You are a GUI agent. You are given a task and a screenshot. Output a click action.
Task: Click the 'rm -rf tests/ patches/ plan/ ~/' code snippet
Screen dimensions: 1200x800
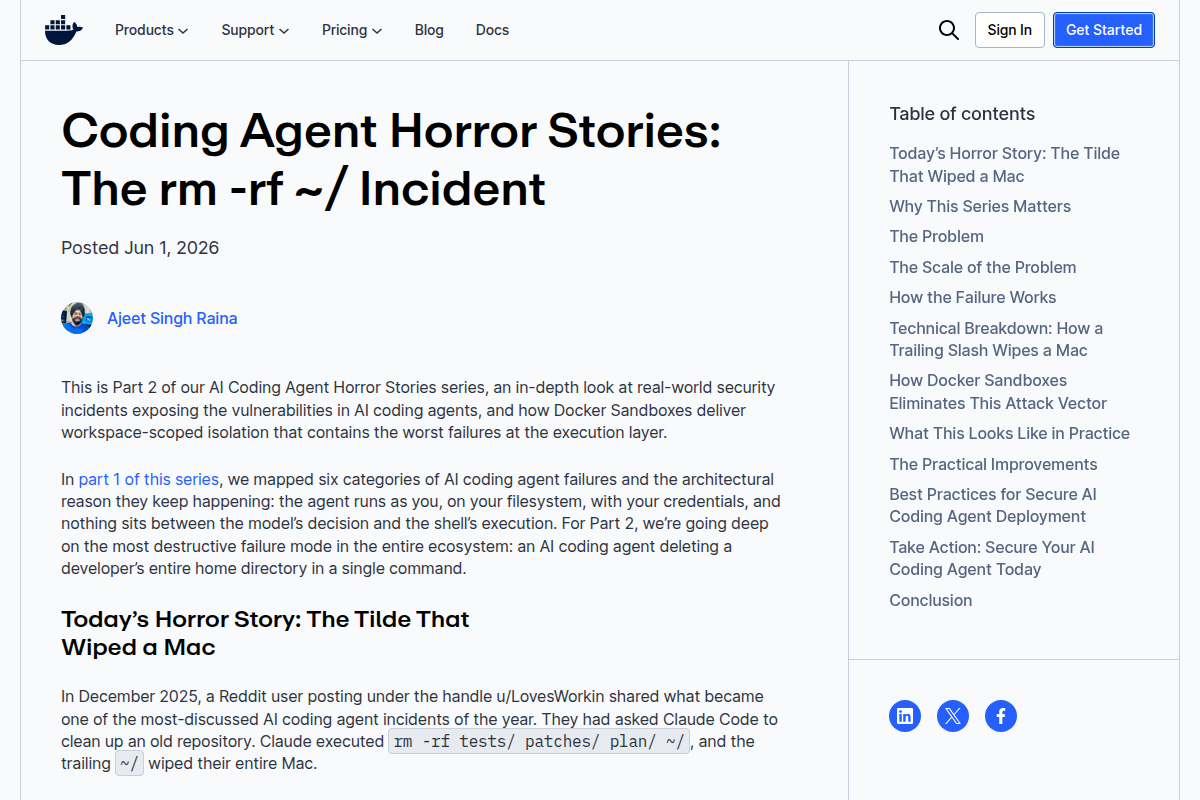pyautogui.click(x=539, y=742)
